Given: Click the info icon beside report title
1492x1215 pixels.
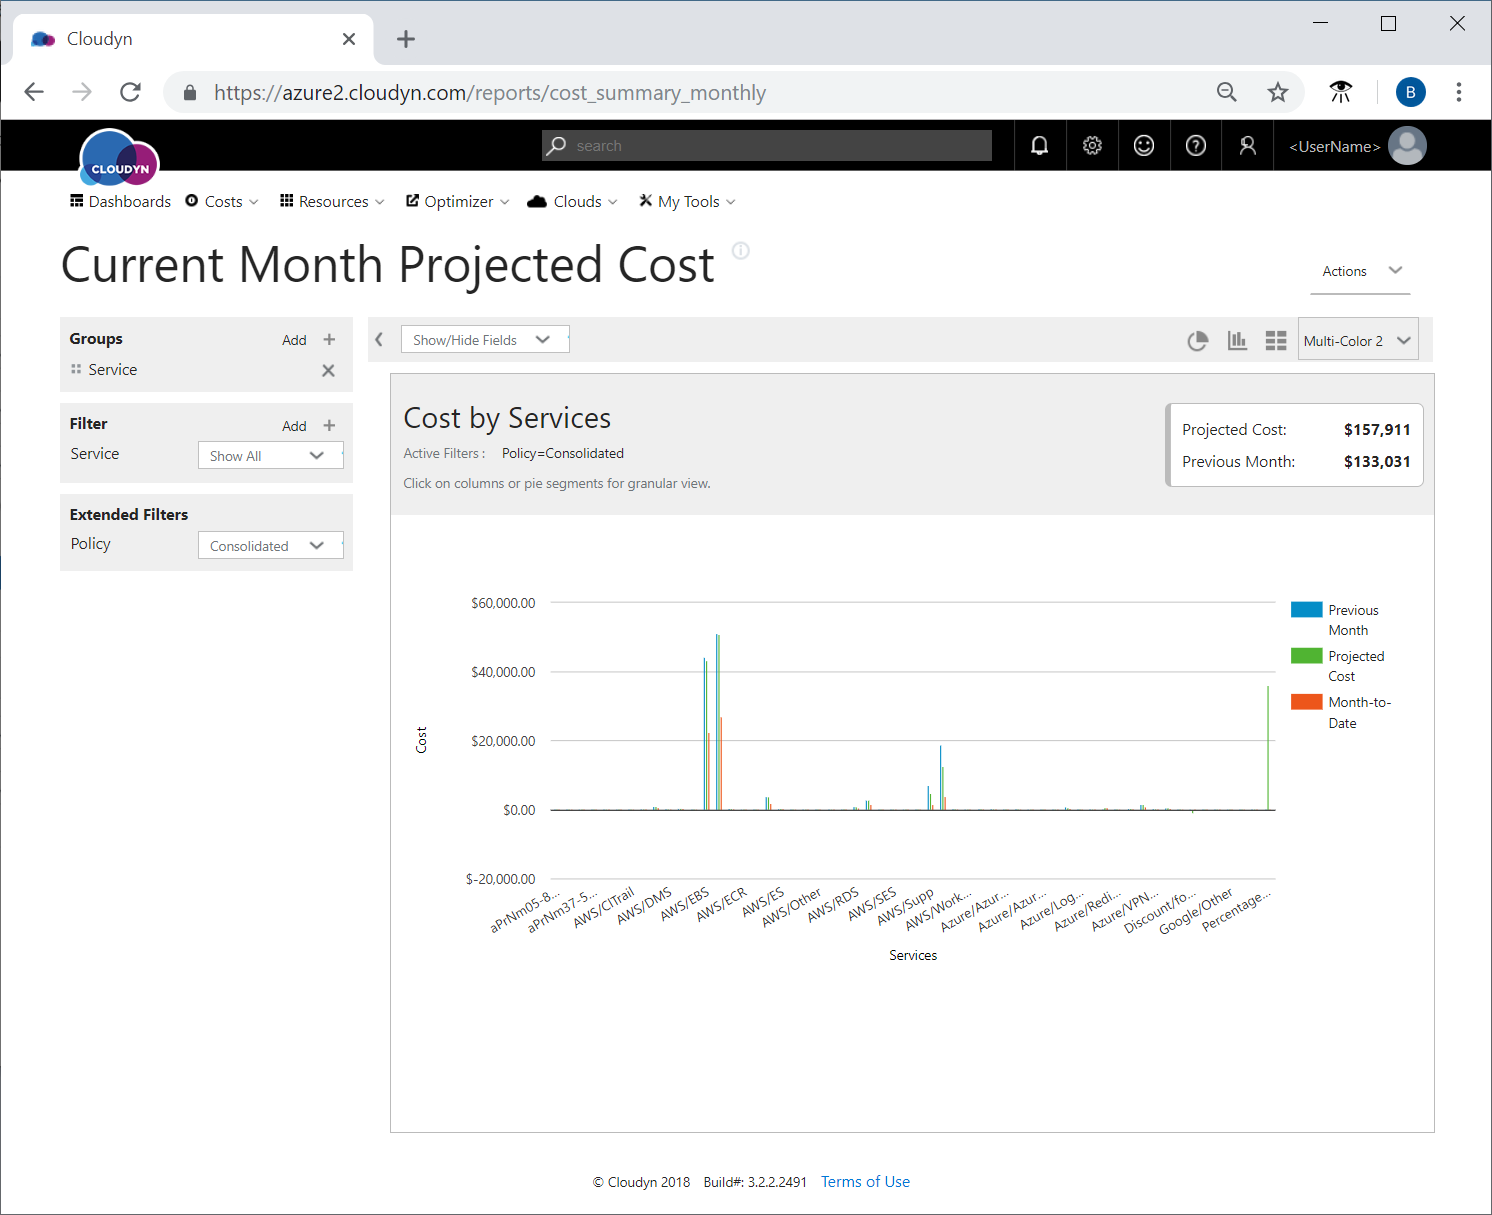Looking at the screenshot, I should 741,250.
